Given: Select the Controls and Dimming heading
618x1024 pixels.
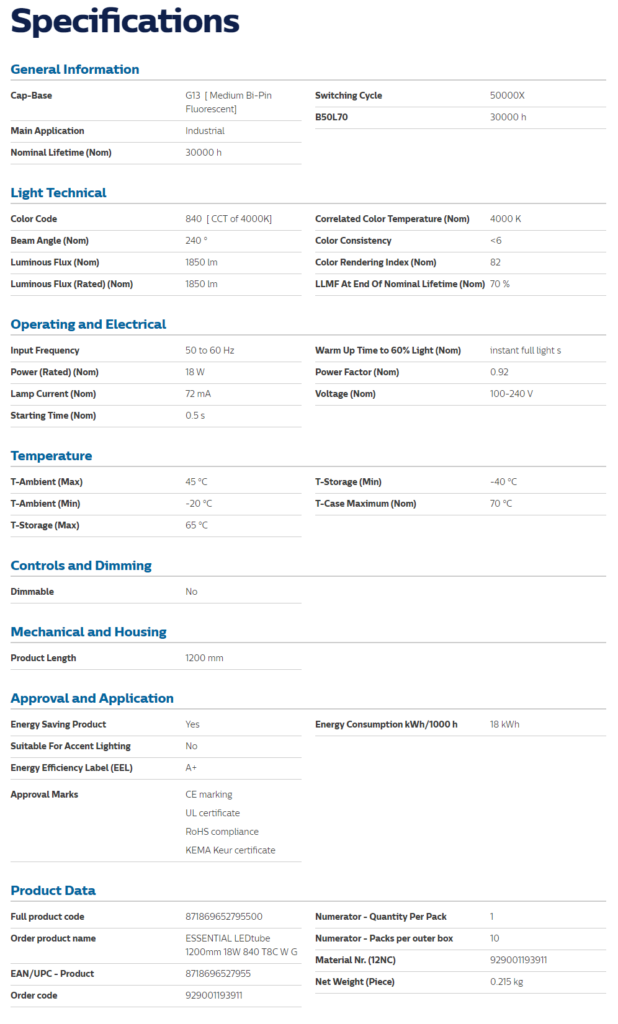Looking at the screenshot, I should point(81,566).
